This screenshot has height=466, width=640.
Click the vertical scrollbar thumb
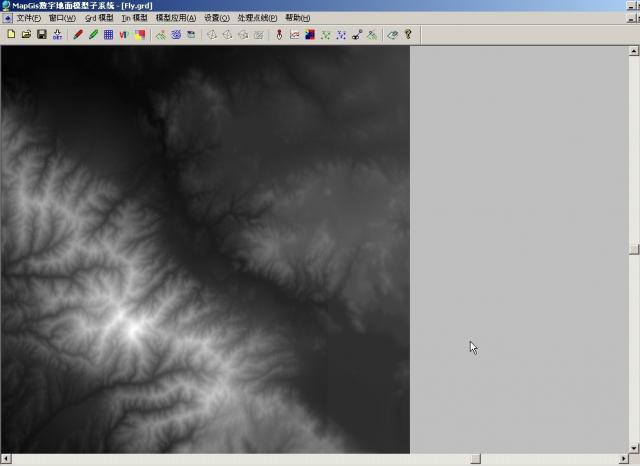click(x=634, y=249)
